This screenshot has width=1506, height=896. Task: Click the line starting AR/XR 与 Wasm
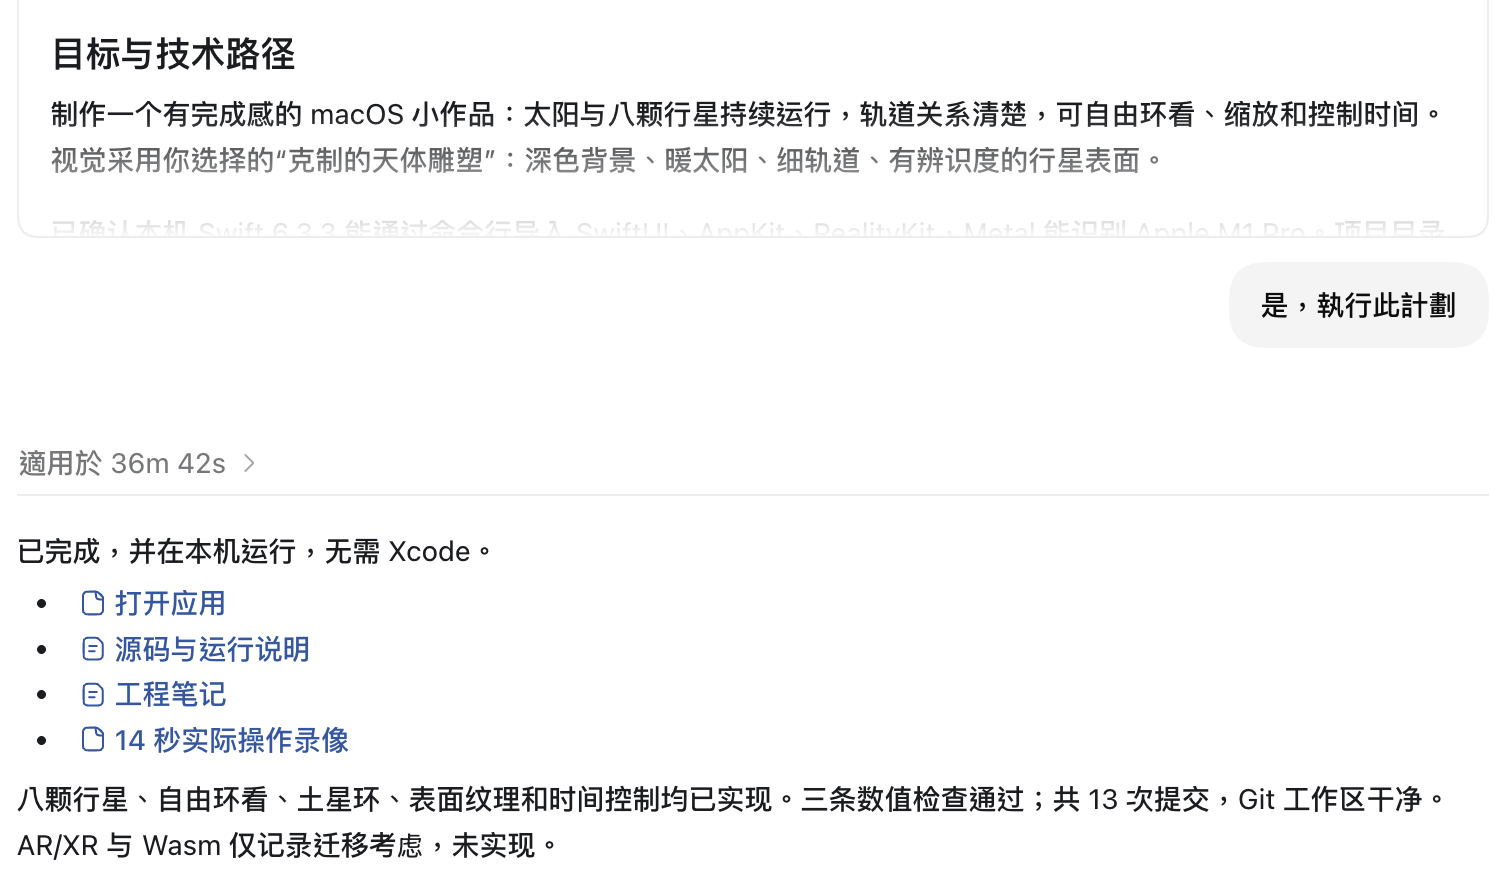[289, 845]
